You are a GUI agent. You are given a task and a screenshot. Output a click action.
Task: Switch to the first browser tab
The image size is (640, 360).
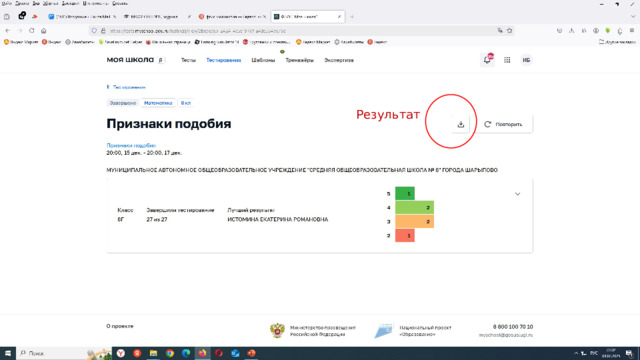click(x=82, y=17)
